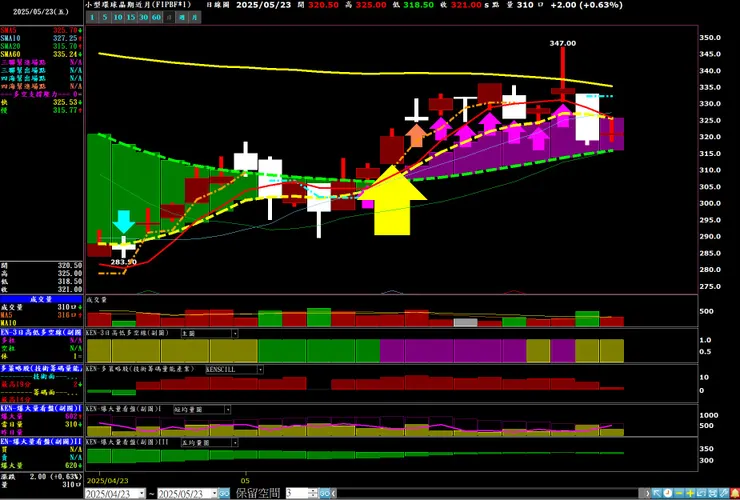740x500 pixels.
Task: Open the KENSCILL dropdown
Action: point(260,370)
